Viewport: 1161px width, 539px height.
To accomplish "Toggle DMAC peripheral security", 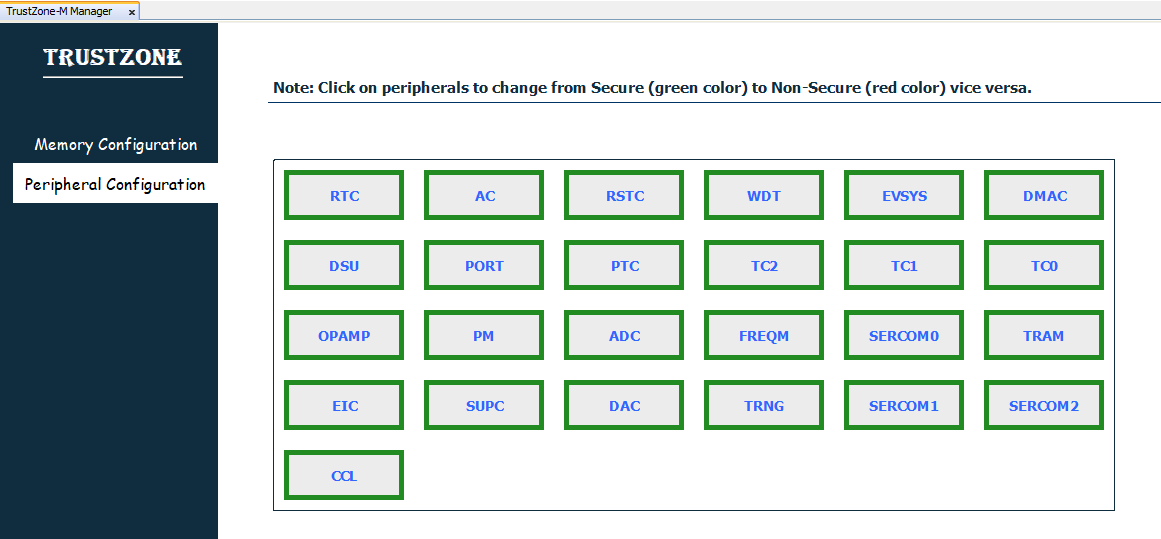I will (x=1044, y=196).
